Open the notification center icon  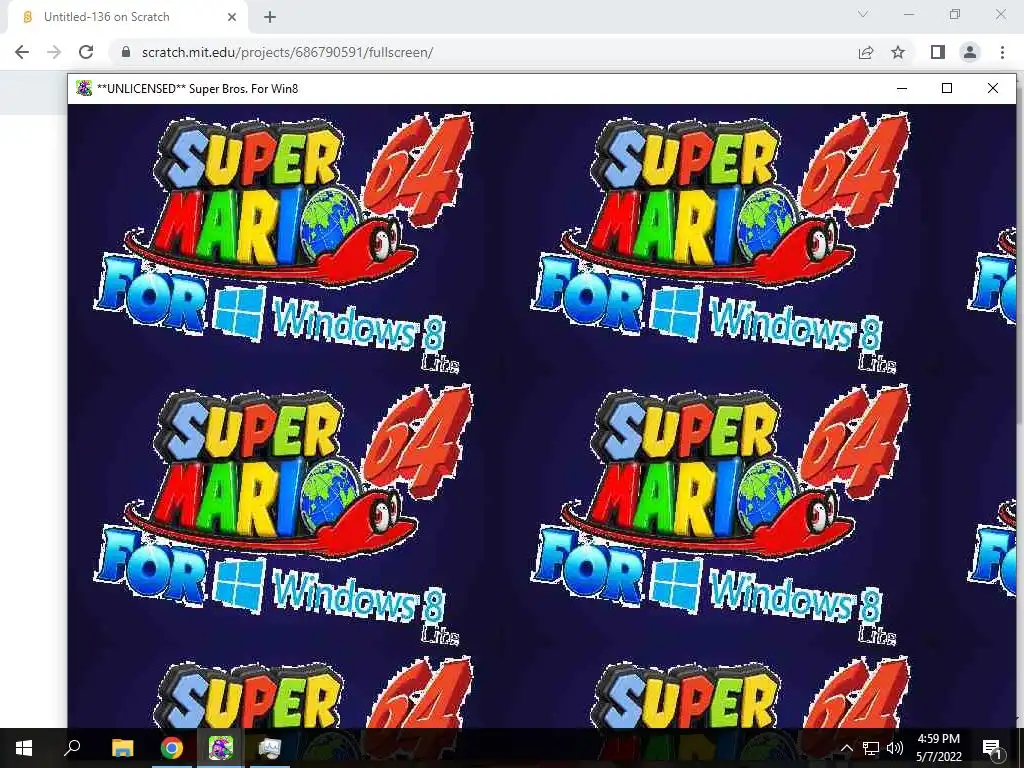point(992,748)
